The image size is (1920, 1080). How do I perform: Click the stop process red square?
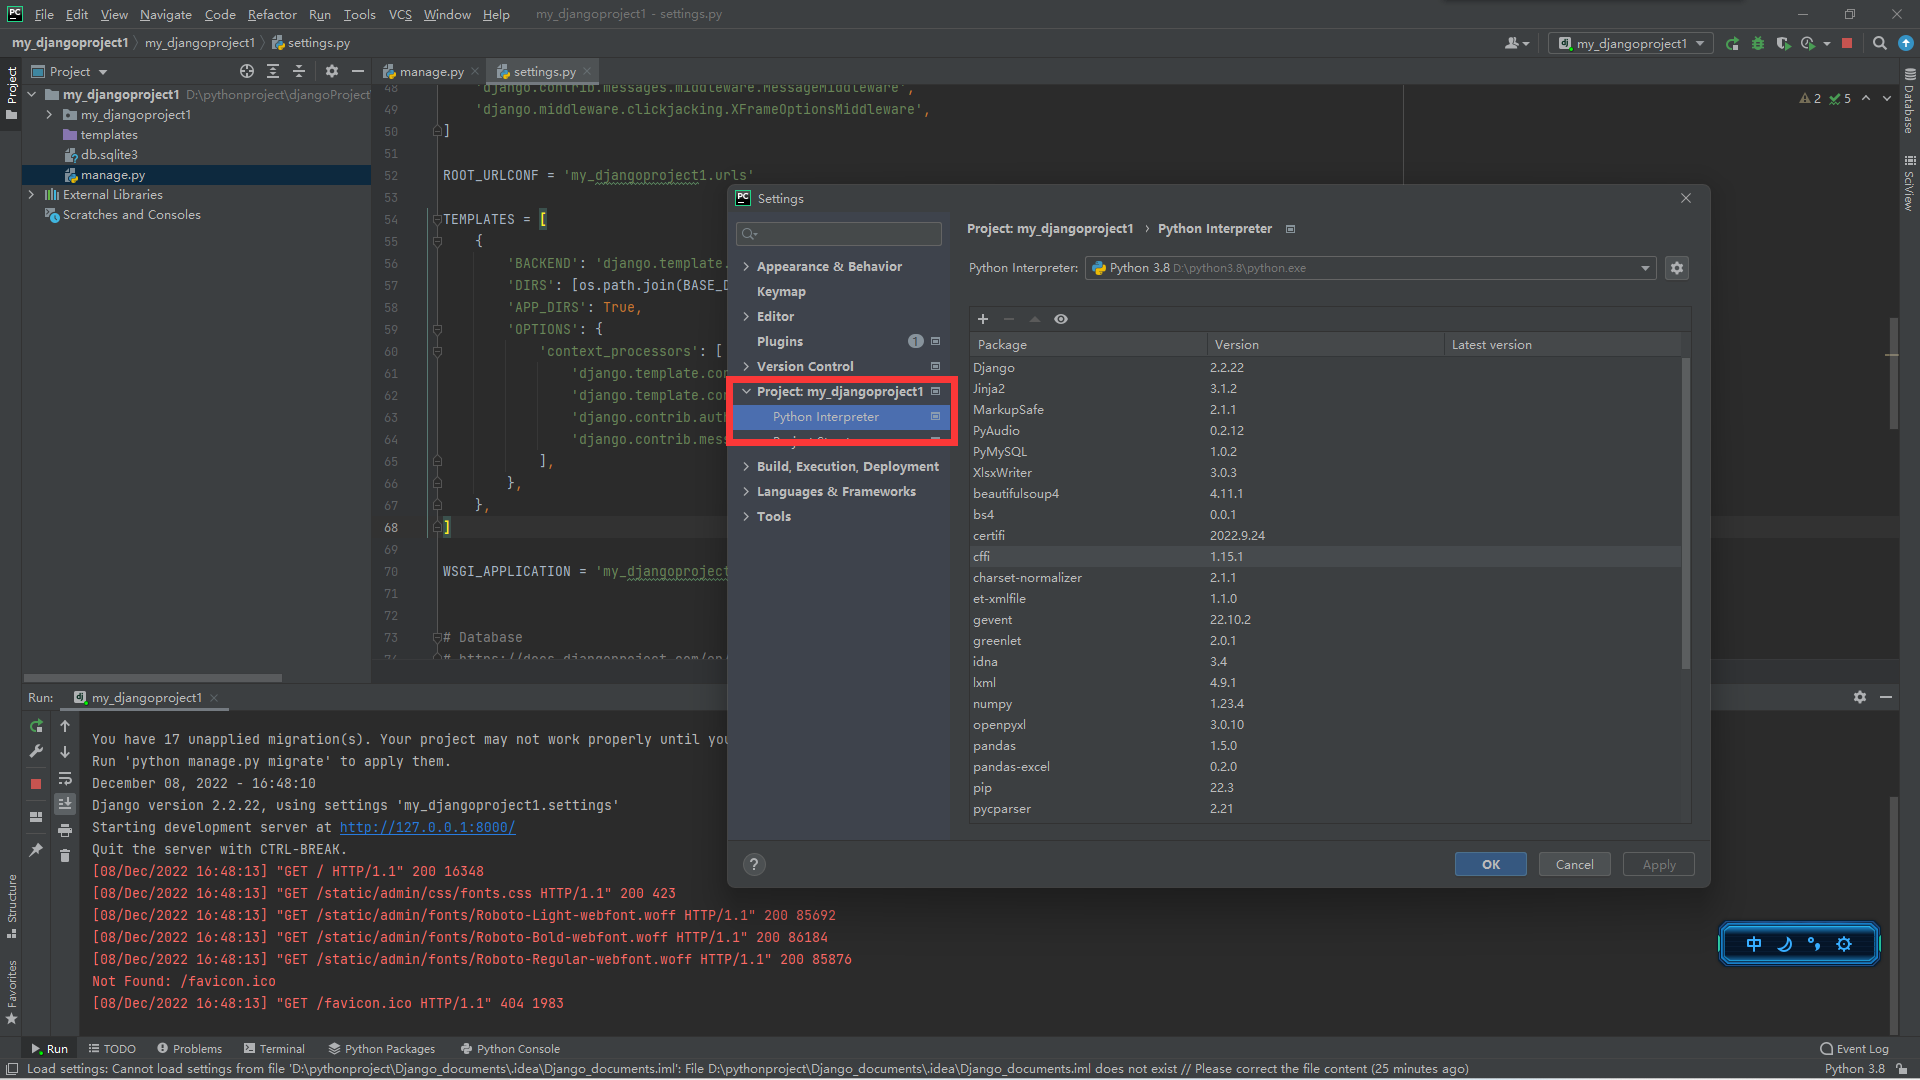36,784
